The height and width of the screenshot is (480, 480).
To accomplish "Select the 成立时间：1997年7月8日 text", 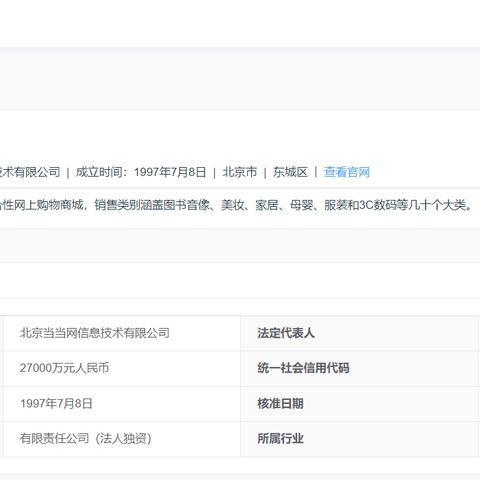I will point(141,172).
